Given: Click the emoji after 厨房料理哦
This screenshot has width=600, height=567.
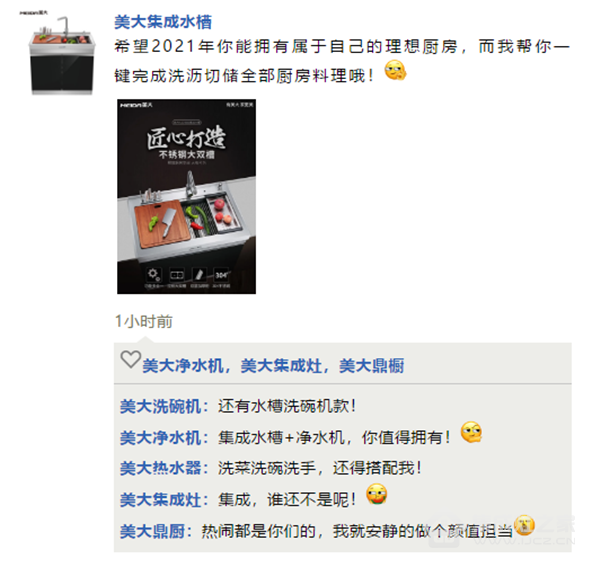Looking at the screenshot, I should coord(395,71).
